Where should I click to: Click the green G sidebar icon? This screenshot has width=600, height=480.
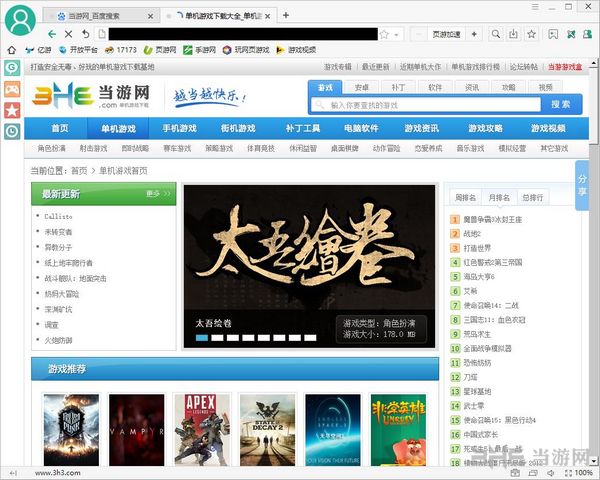coord(12,68)
